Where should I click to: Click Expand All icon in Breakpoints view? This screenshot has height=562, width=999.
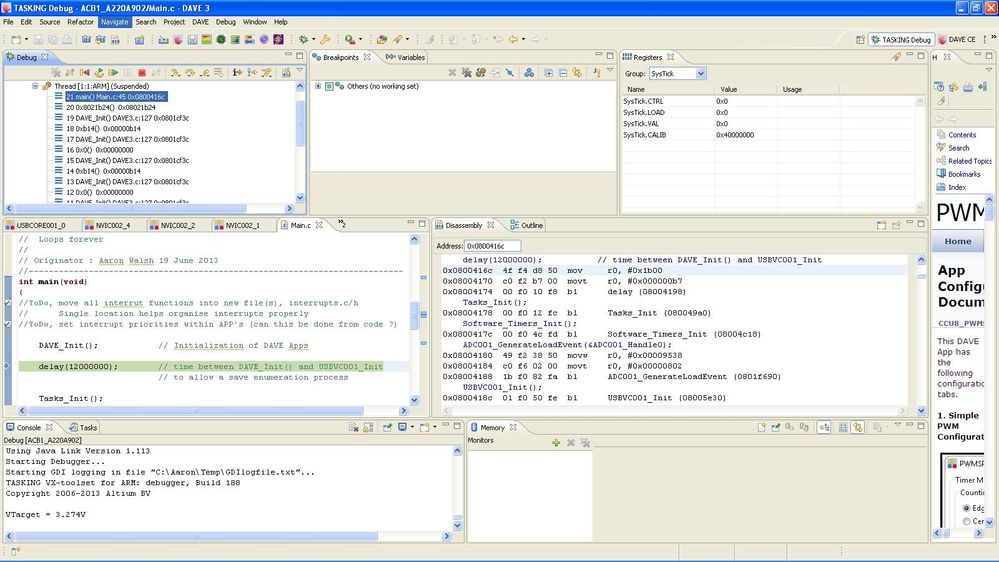(x=549, y=73)
